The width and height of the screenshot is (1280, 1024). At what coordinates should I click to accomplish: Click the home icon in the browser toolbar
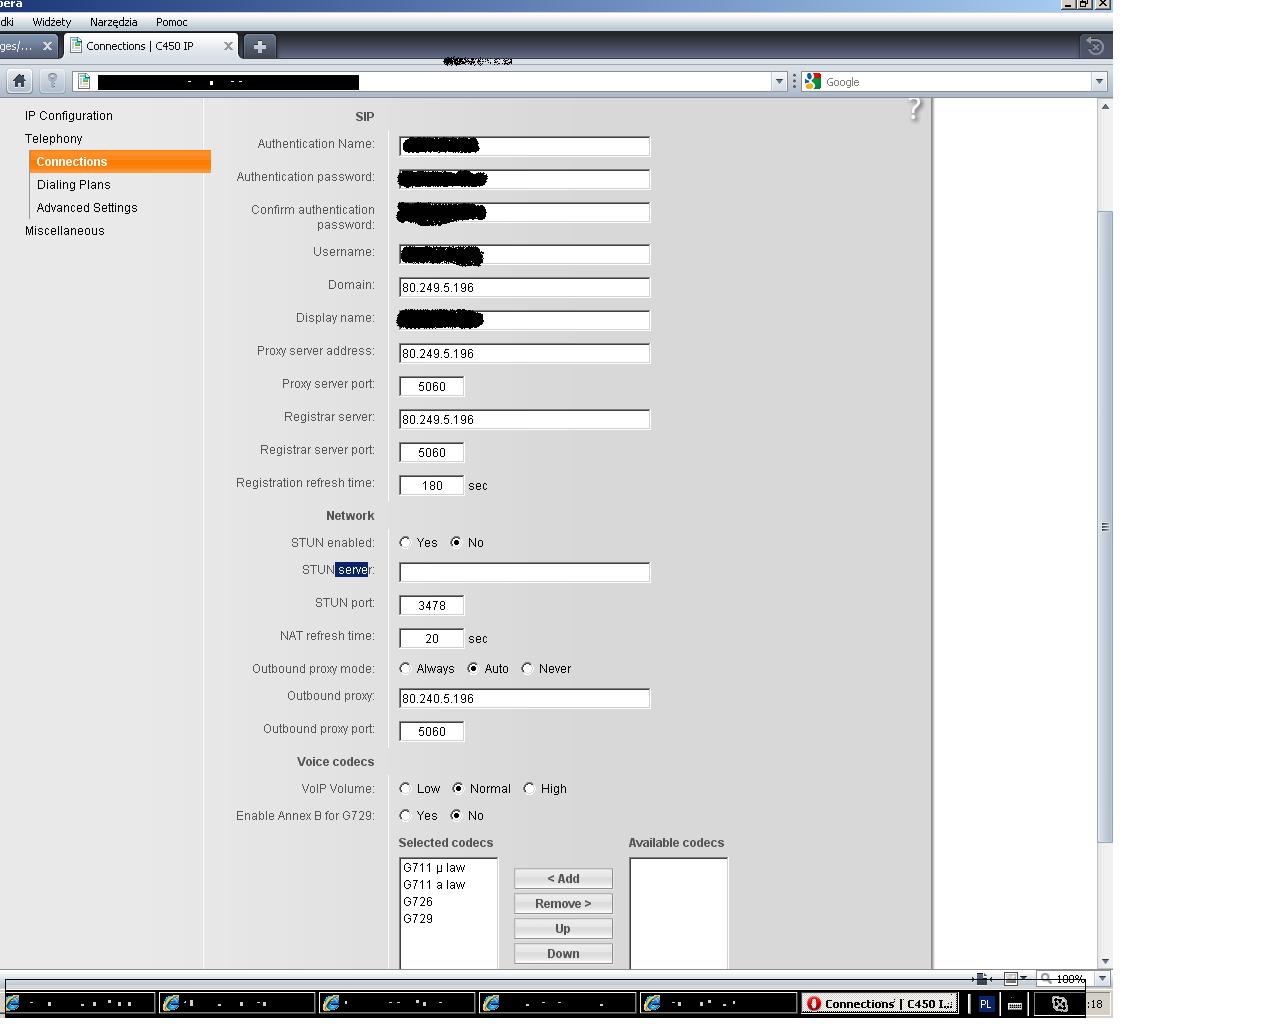18,81
